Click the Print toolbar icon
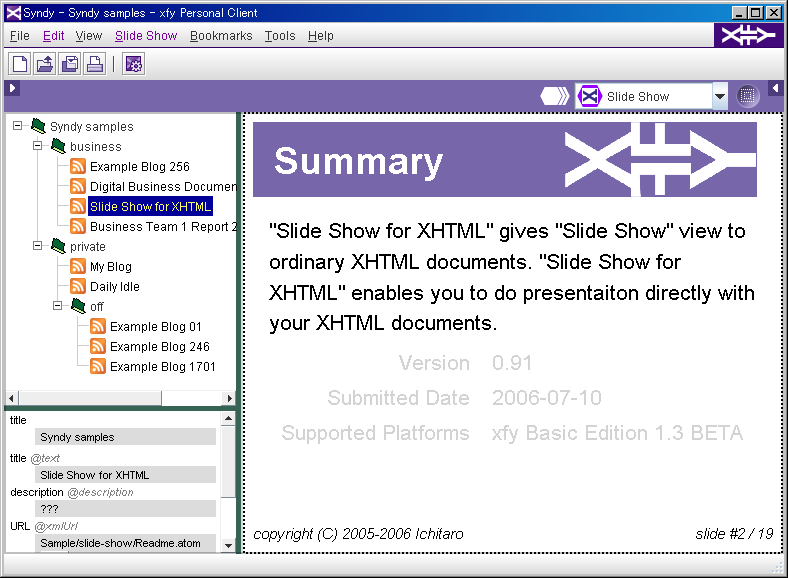Image resolution: width=788 pixels, height=578 pixels. point(95,64)
